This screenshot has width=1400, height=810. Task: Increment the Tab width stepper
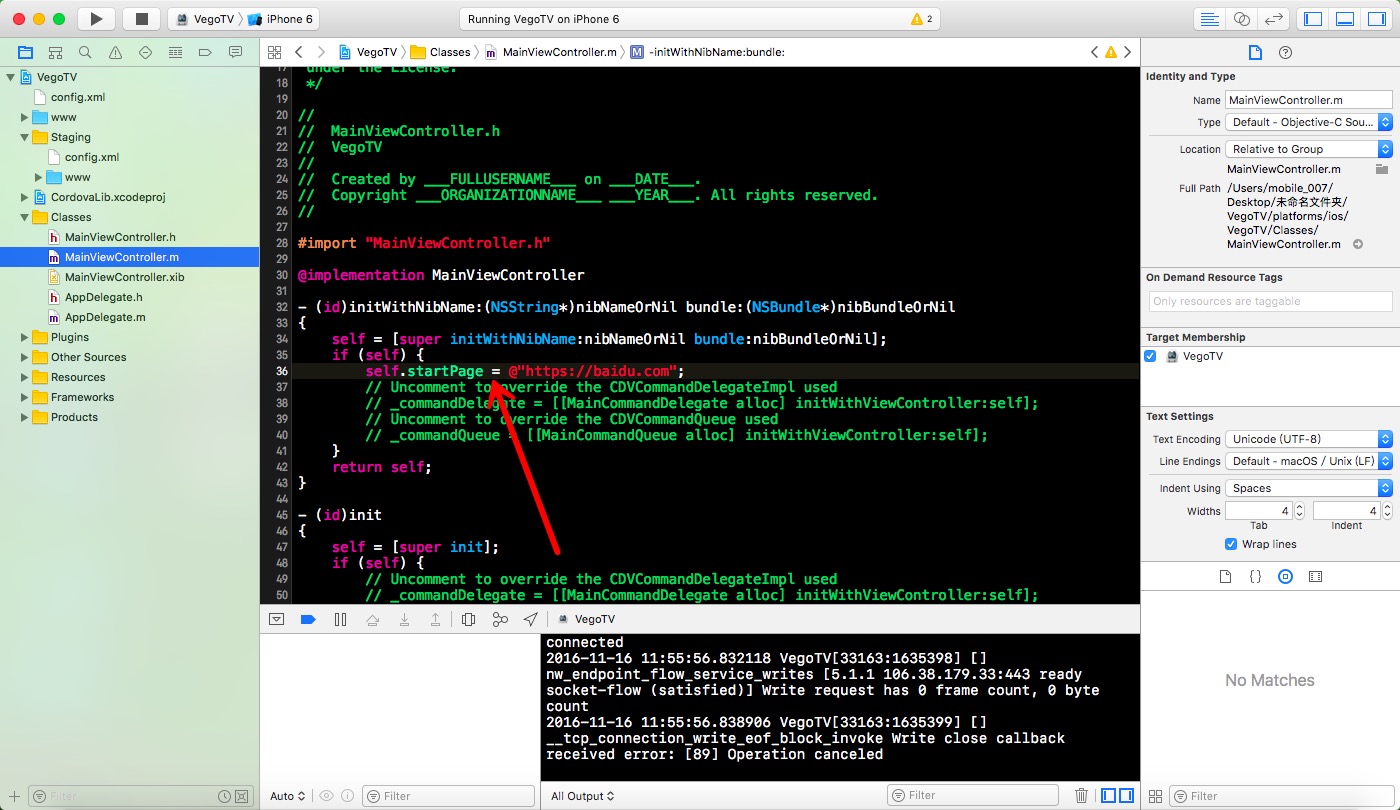click(1299, 507)
